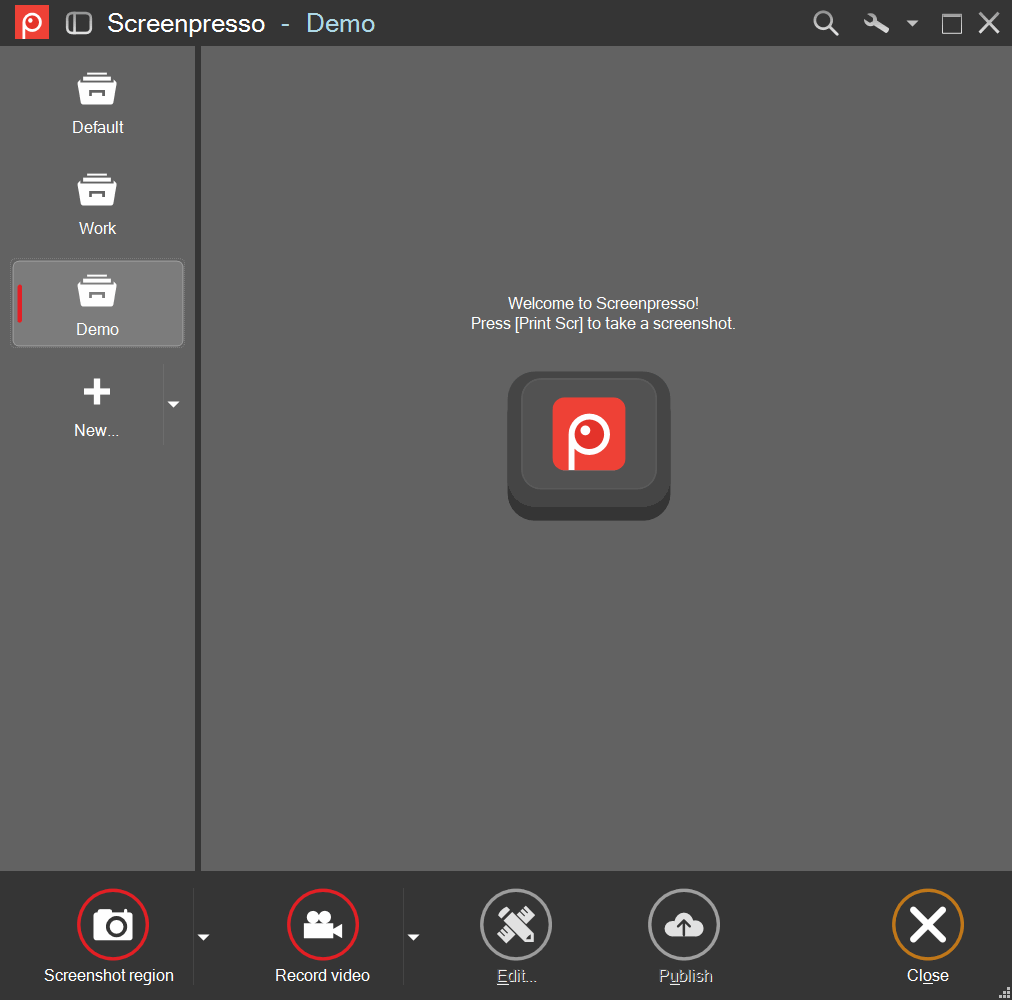
Task: Select the Demo workspace item
Action: (97, 303)
